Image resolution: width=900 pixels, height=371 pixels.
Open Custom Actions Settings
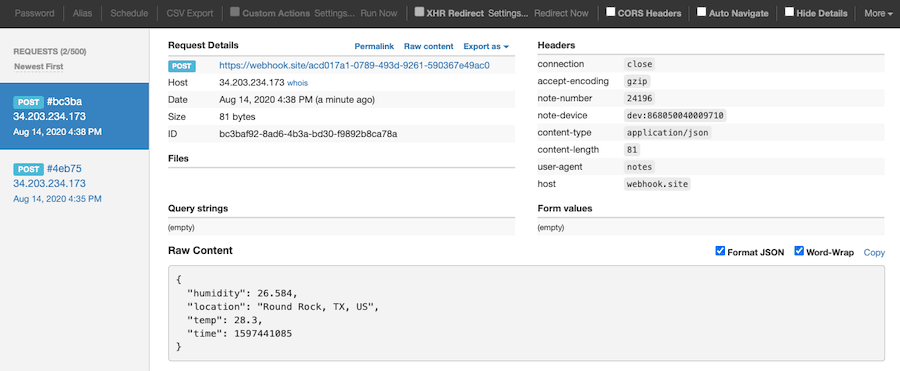tap(335, 13)
